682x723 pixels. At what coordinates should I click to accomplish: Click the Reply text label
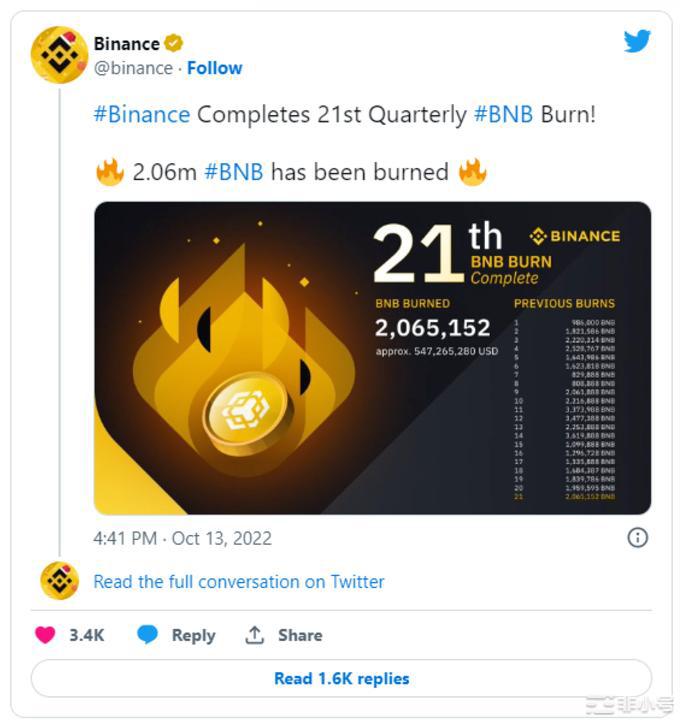(193, 635)
